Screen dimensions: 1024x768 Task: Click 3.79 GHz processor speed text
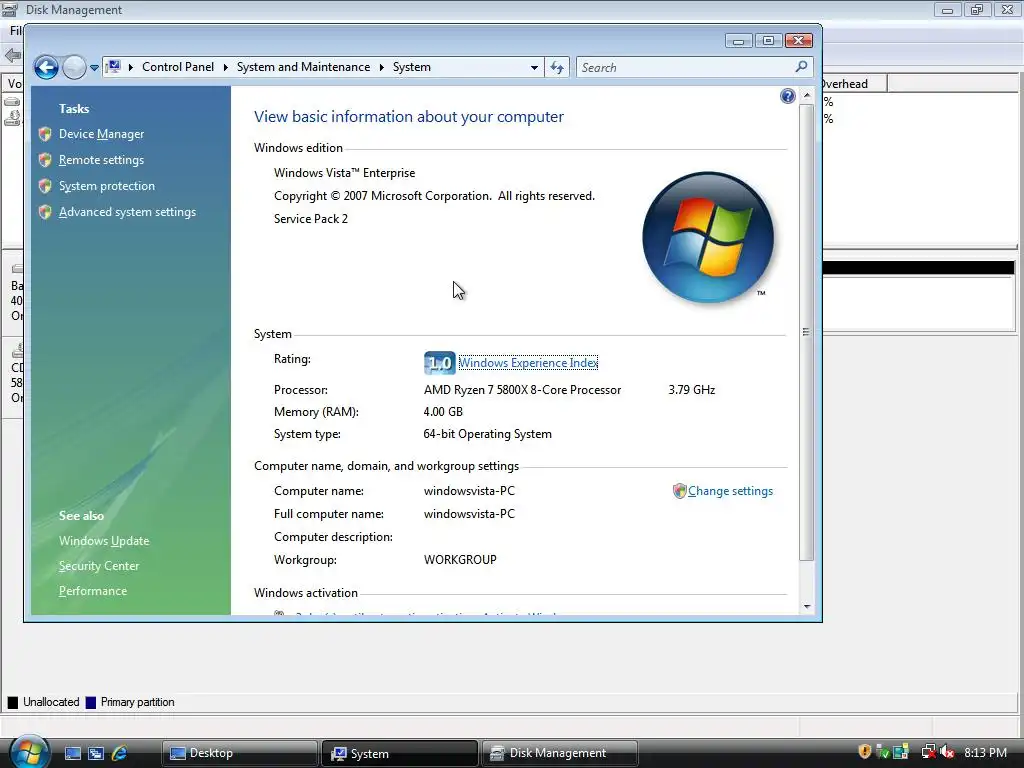692,390
